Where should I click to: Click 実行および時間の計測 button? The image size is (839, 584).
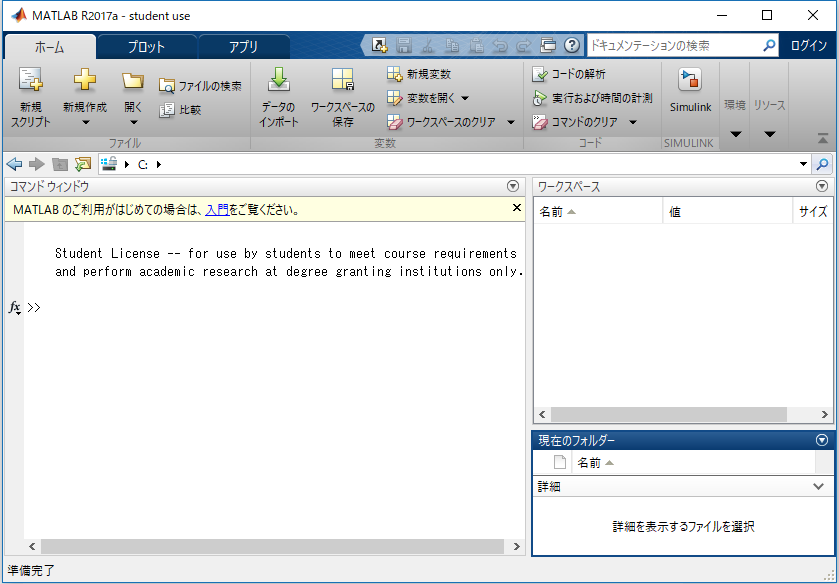click(x=592, y=98)
